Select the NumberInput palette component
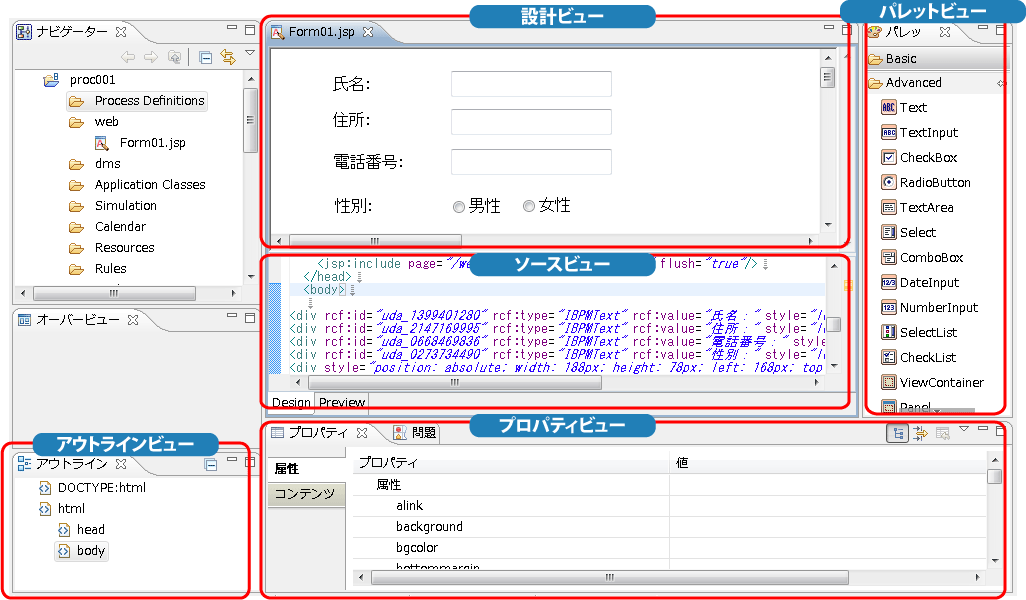The height and width of the screenshot is (600, 1026). (x=929, y=308)
